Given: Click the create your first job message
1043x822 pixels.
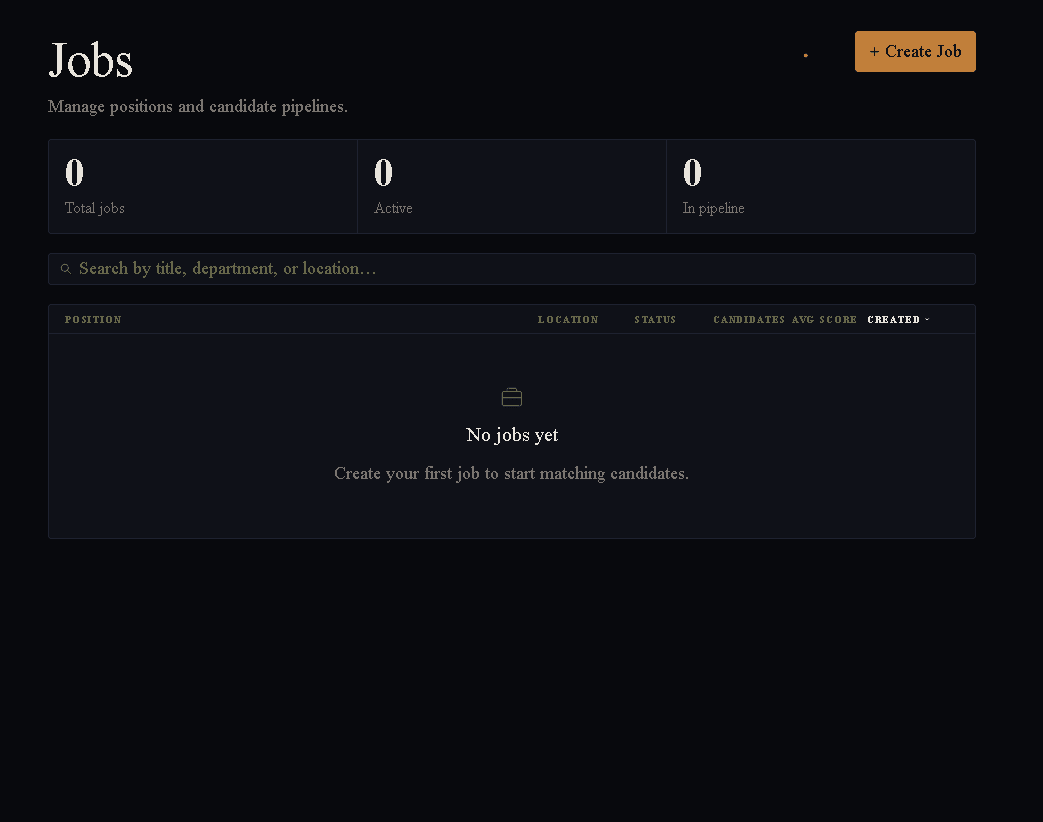Looking at the screenshot, I should 512,473.
